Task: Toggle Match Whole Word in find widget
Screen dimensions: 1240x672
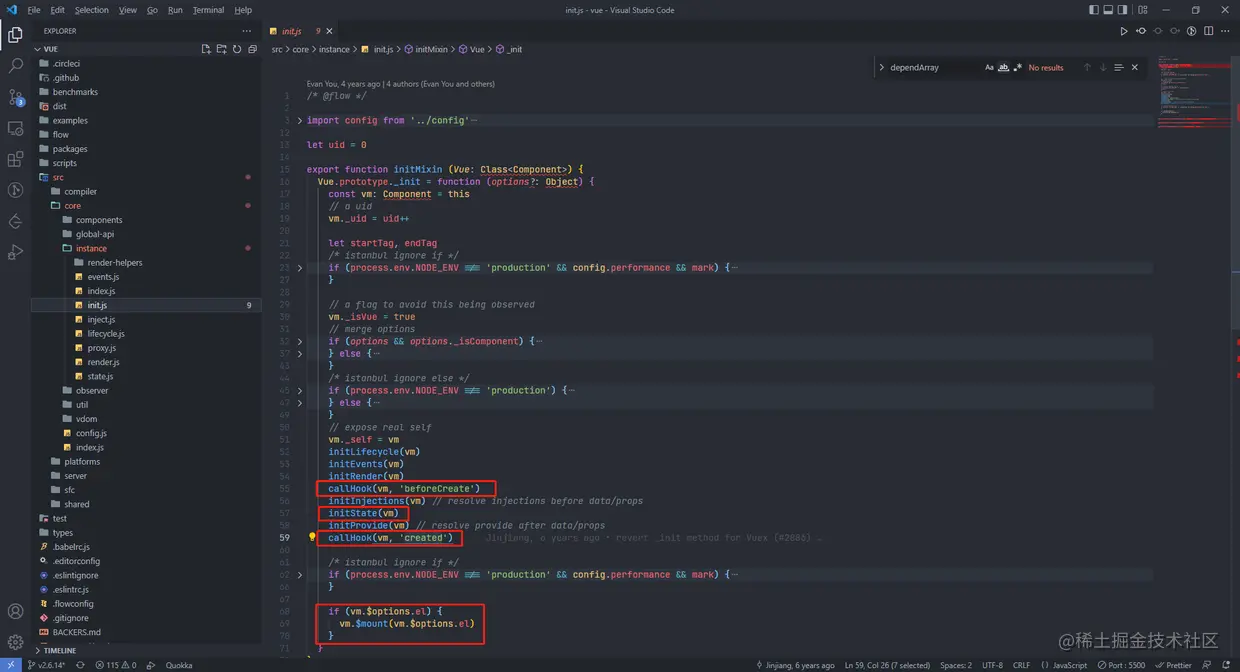Action: pyautogui.click(x=1004, y=67)
